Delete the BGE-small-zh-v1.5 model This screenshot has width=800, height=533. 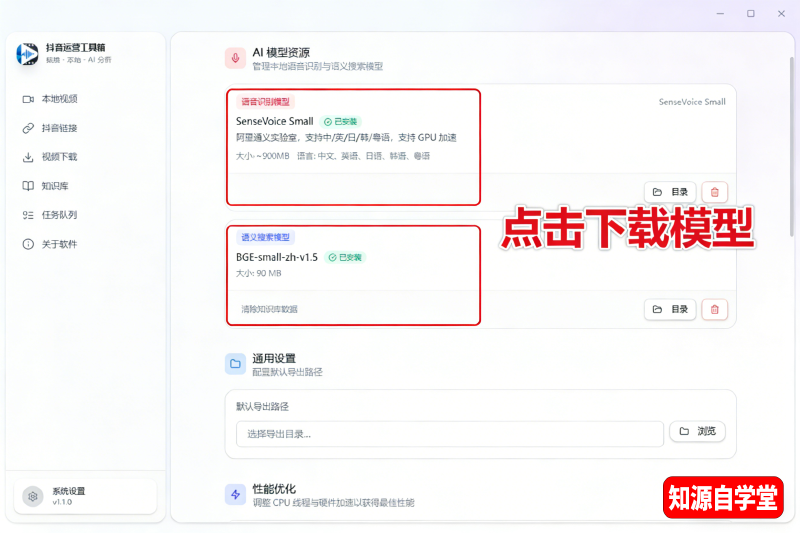point(714,310)
